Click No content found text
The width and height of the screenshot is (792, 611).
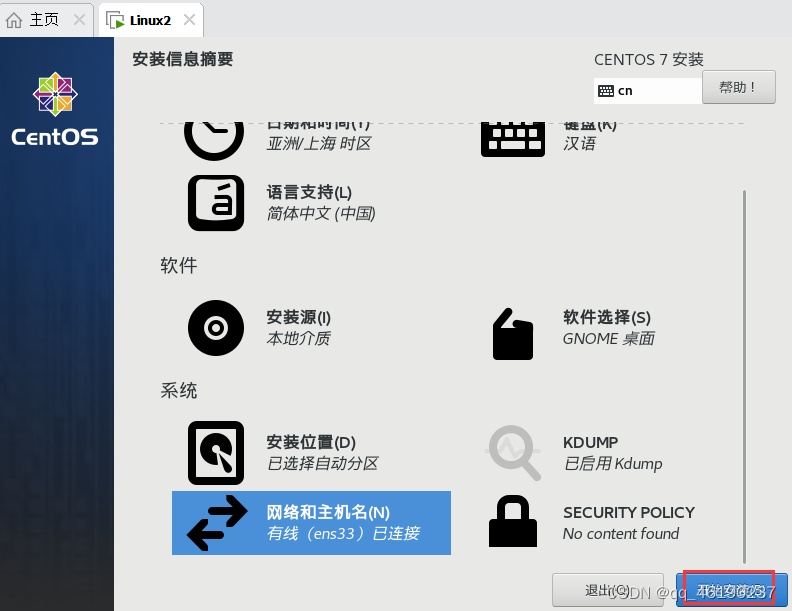(621, 534)
